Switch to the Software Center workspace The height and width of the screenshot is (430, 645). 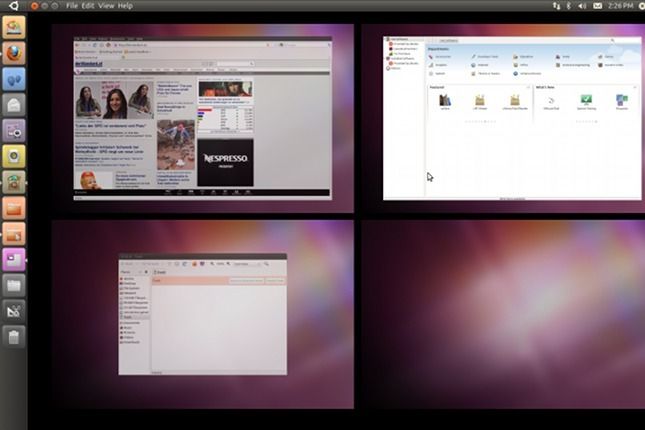click(x=503, y=117)
